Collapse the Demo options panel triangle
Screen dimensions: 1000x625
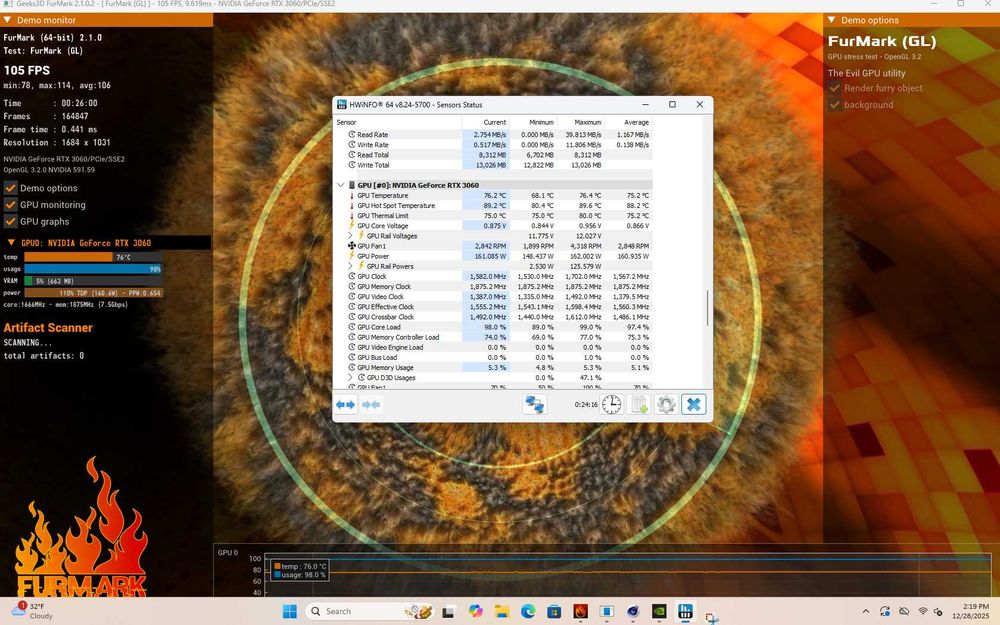[x=832, y=20]
